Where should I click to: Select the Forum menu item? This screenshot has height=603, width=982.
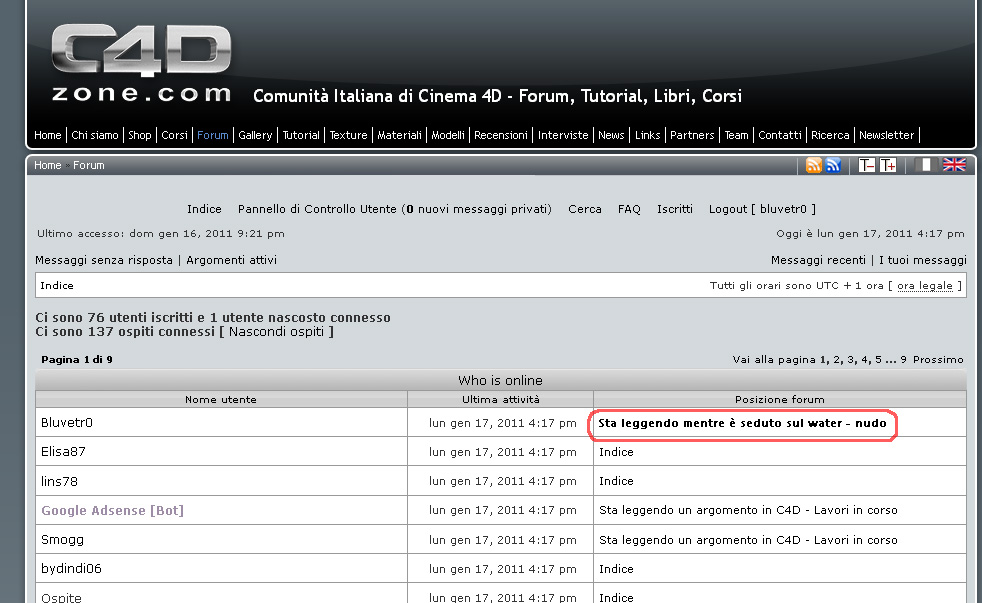(213, 135)
